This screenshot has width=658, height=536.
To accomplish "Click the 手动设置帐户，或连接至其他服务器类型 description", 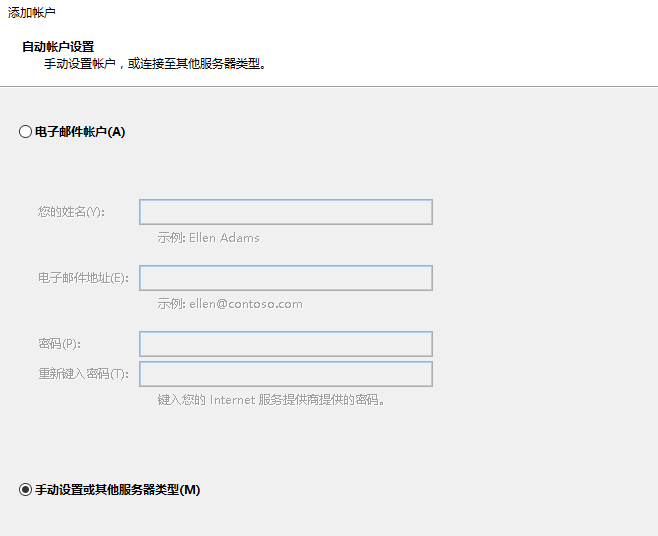I will tap(155, 64).
